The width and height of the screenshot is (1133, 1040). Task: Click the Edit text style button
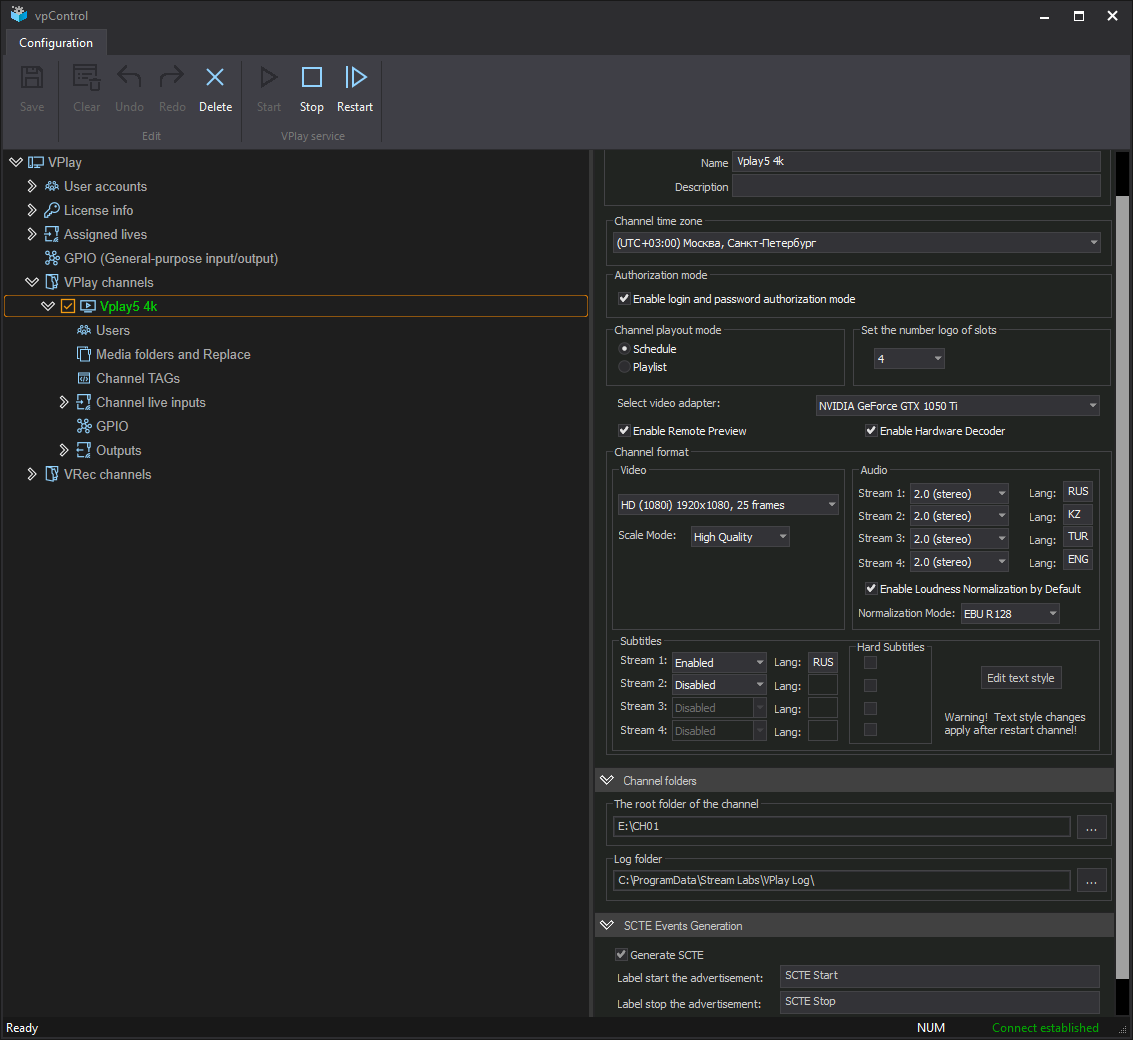tap(1020, 678)
